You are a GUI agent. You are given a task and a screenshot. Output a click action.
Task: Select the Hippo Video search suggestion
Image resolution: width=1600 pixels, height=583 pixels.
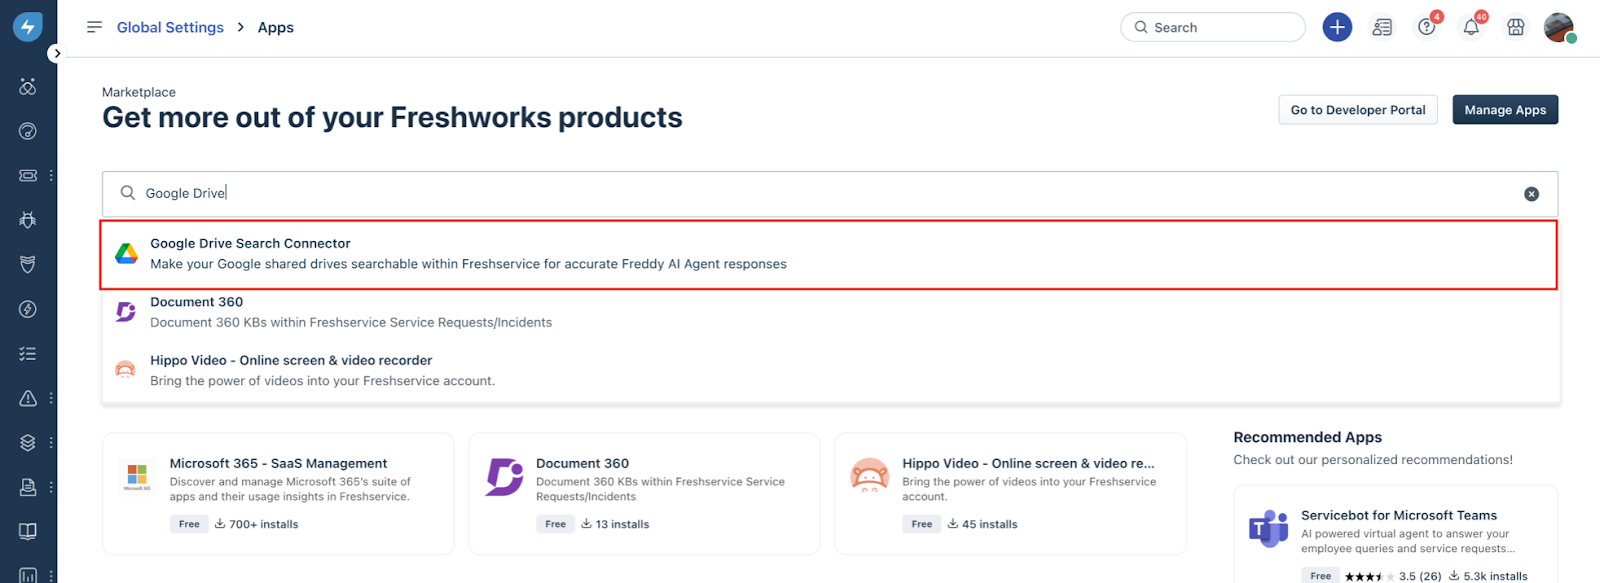(x=829, y=370)
